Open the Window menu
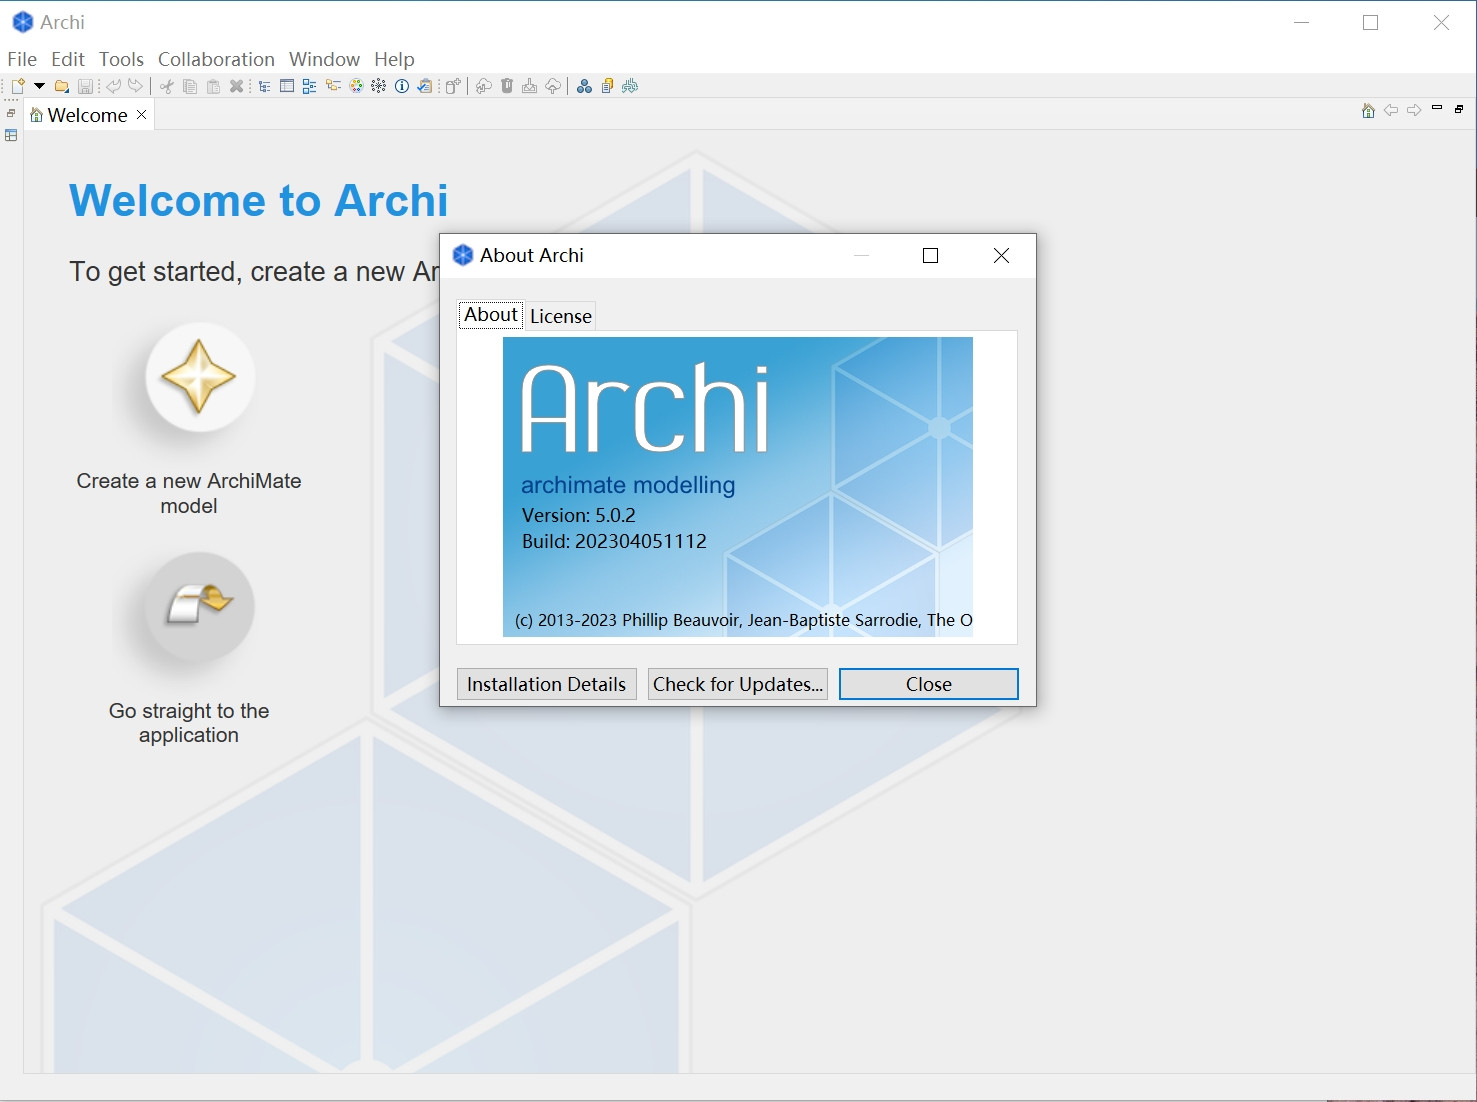Image resolution: width=1477 pixels, height=1102 pixels. point(324,59)
